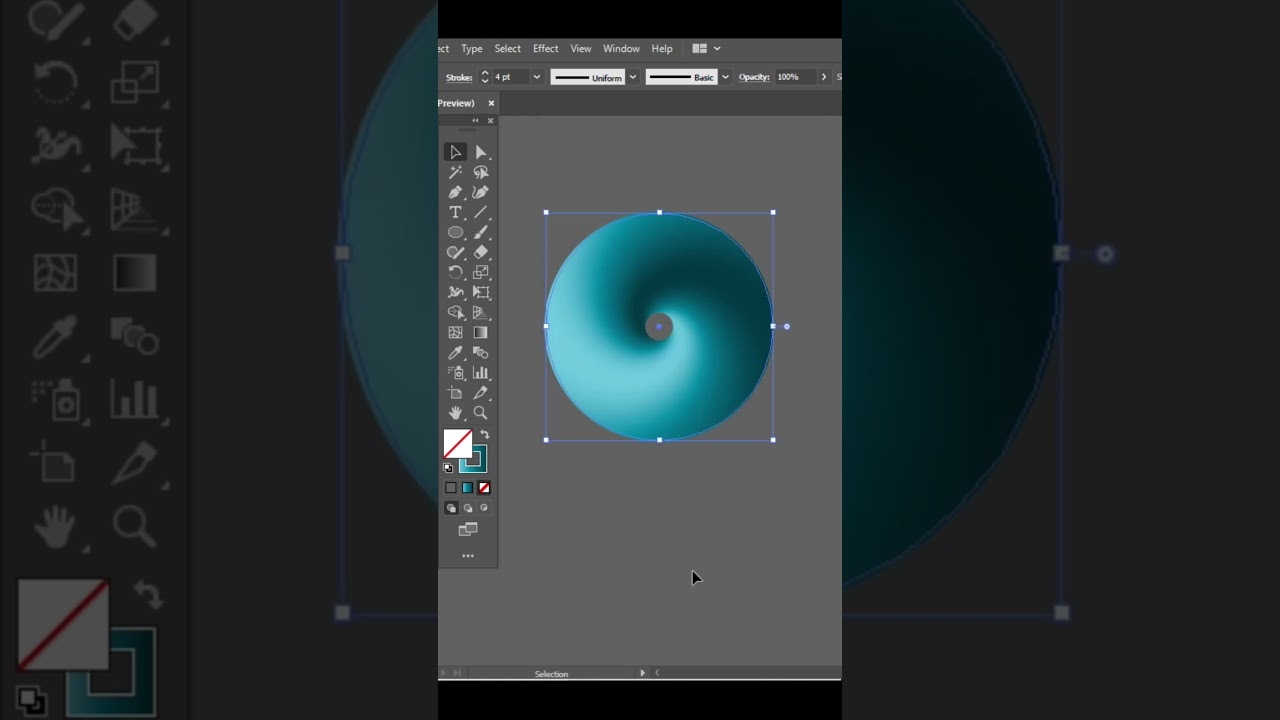The image size is (1280, 720).
Task: Choose the Magic Wand tool
Action: [456, 172]
